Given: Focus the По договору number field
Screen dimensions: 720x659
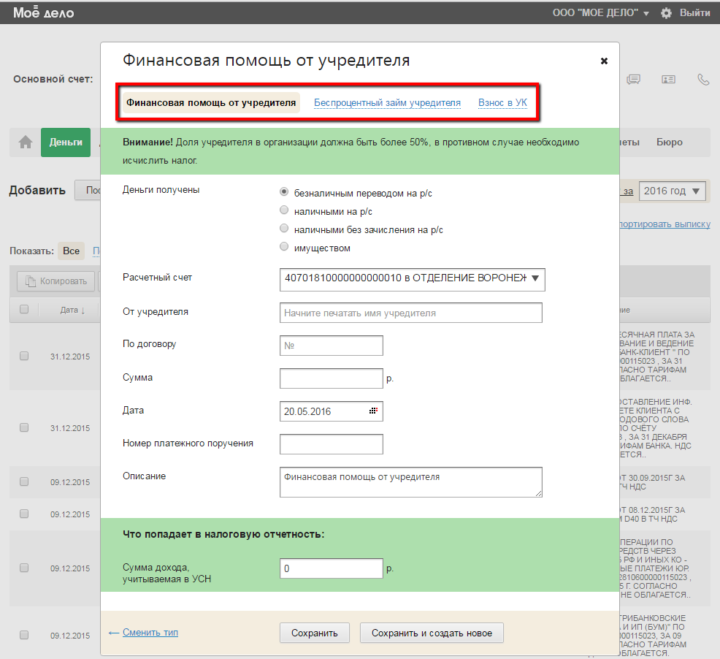Looking at the screenshot, I should 331,345.
